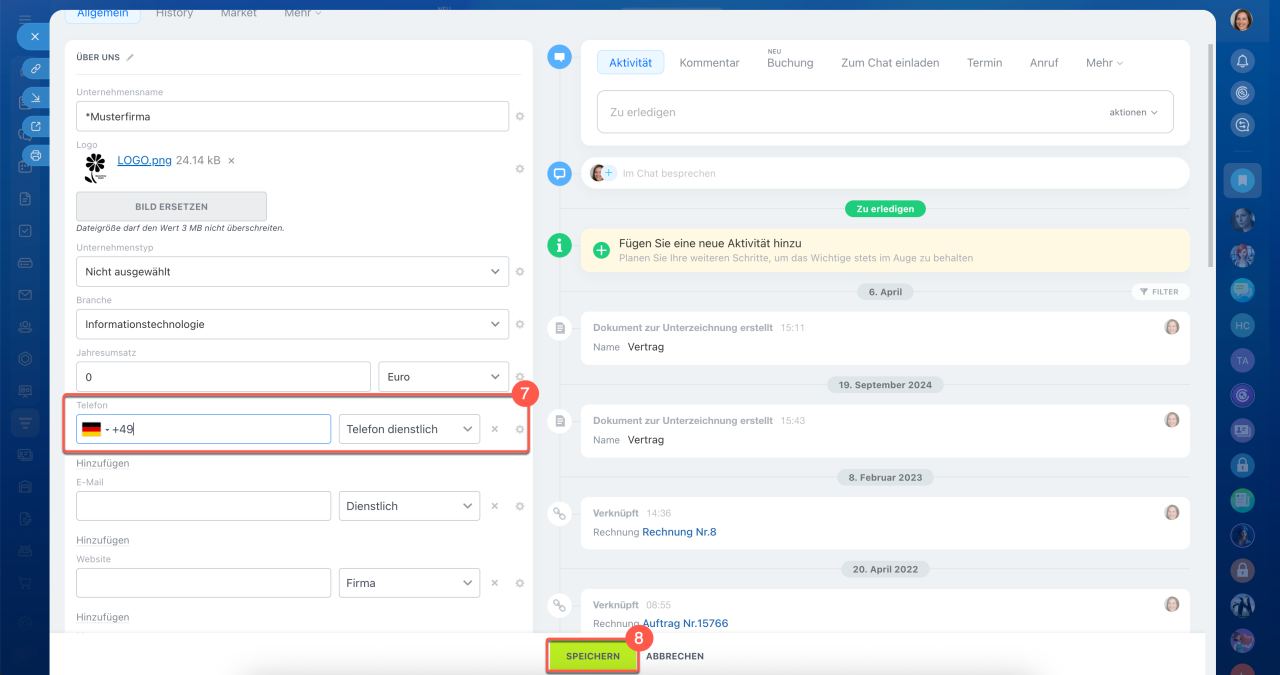Click the German flag country selector
The height and width of the screenshot is (675, 1280).
(91, 429)
